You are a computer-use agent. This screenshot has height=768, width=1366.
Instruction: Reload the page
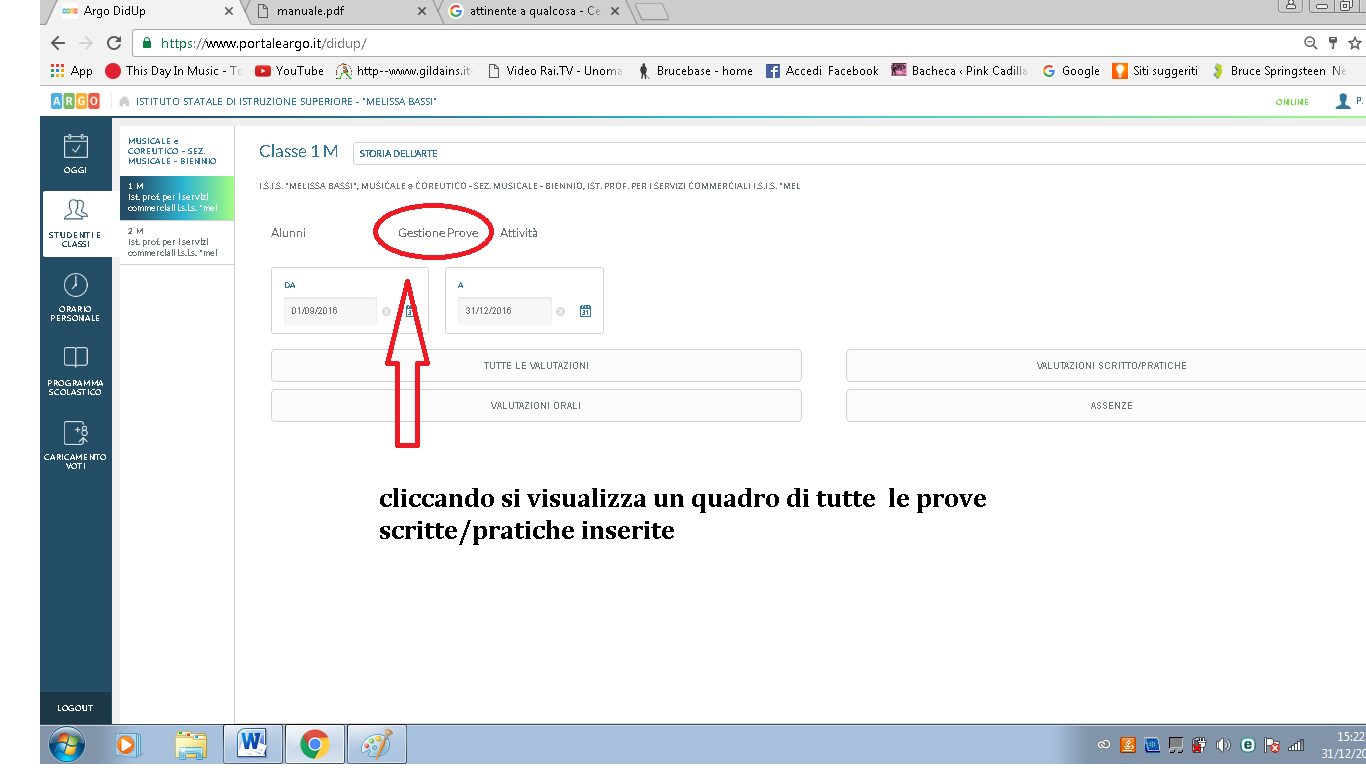114,43
